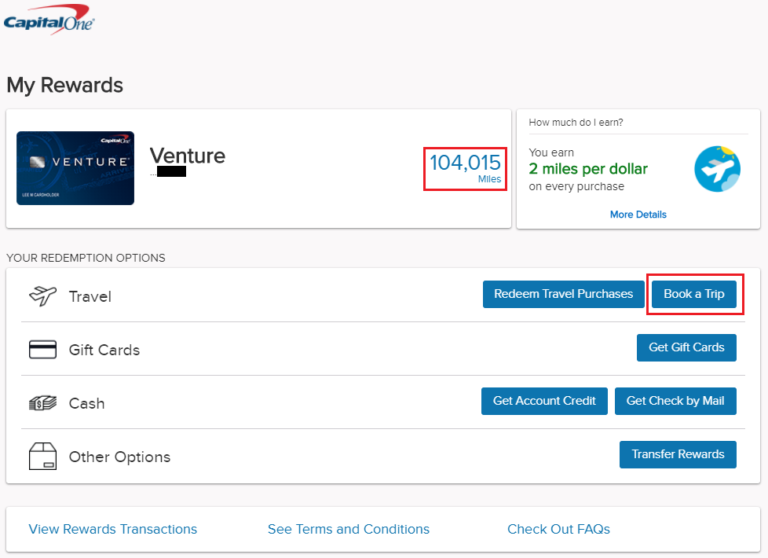Click the Venture card name
Screen dimensions: 768x558
click(x=187, y=156)
